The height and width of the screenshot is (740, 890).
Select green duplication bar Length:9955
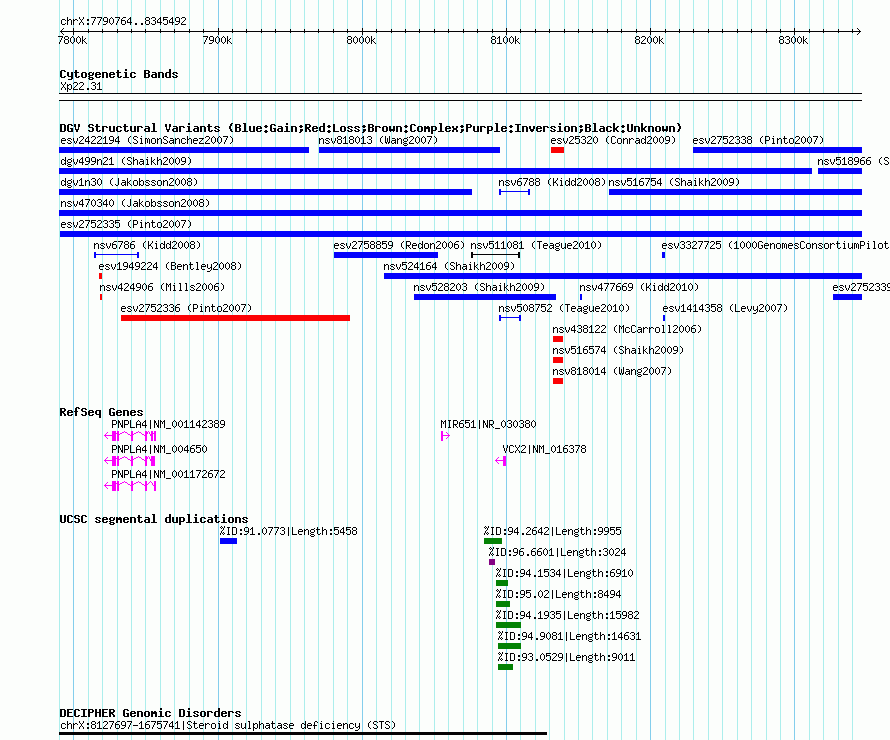point(493,541)
